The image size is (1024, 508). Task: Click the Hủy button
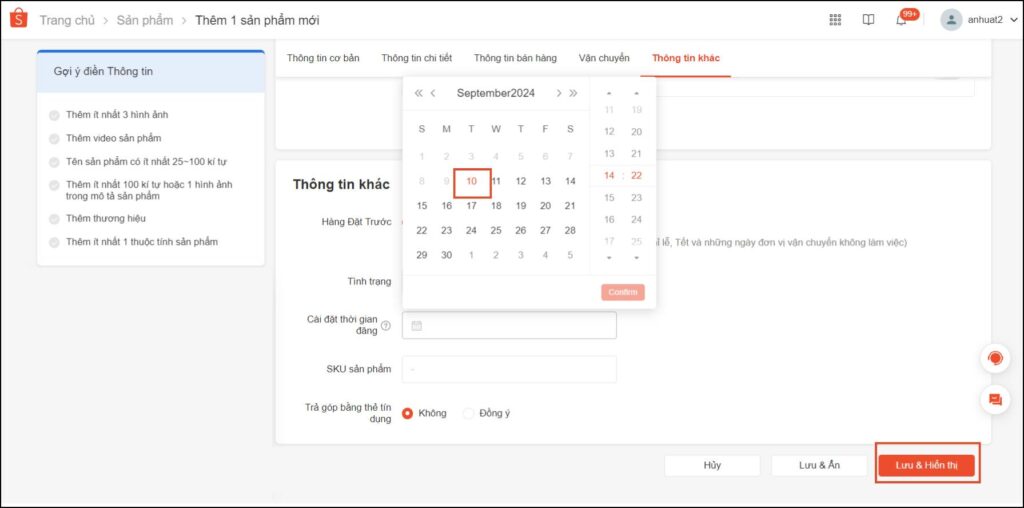(712, 465)
